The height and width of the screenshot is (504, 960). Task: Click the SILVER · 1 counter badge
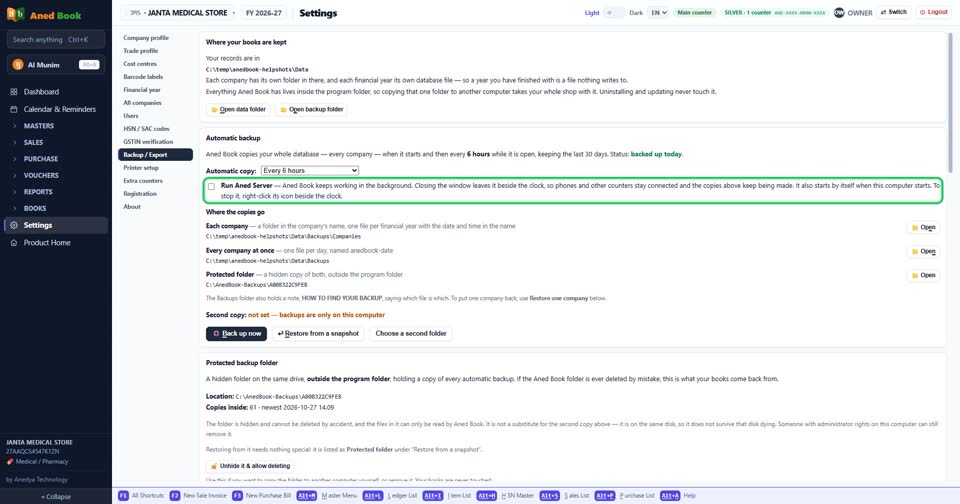coord(774,13)
